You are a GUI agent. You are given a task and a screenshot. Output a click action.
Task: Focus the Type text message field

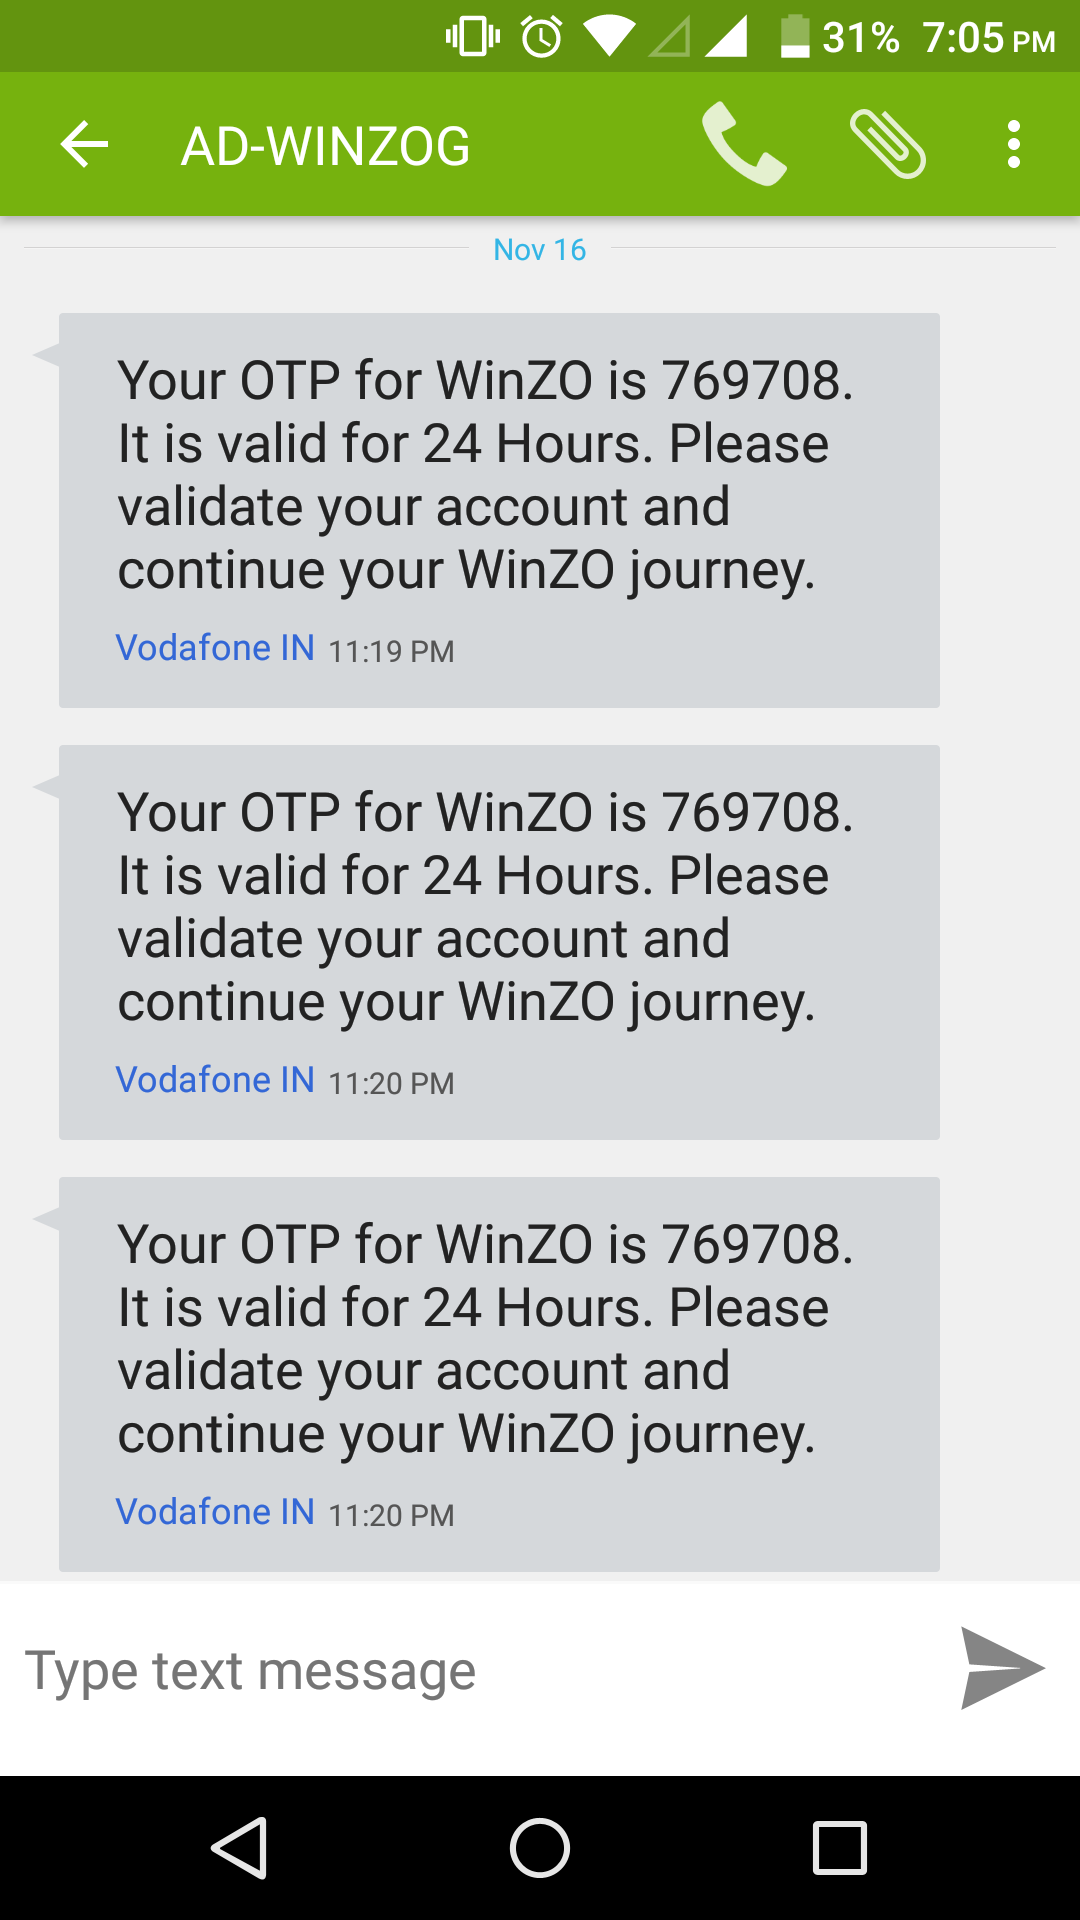coord(470,1671)
